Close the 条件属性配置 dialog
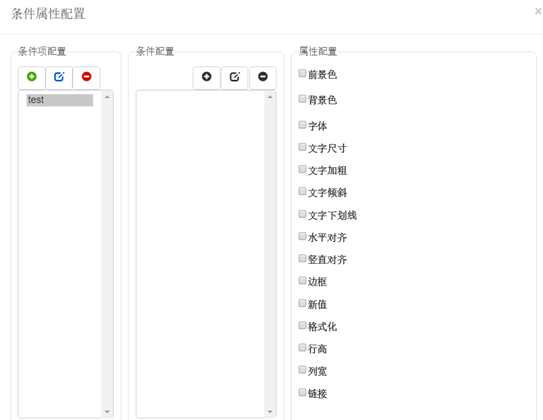Viewport: 543px width, 420px height. [538, 12]
